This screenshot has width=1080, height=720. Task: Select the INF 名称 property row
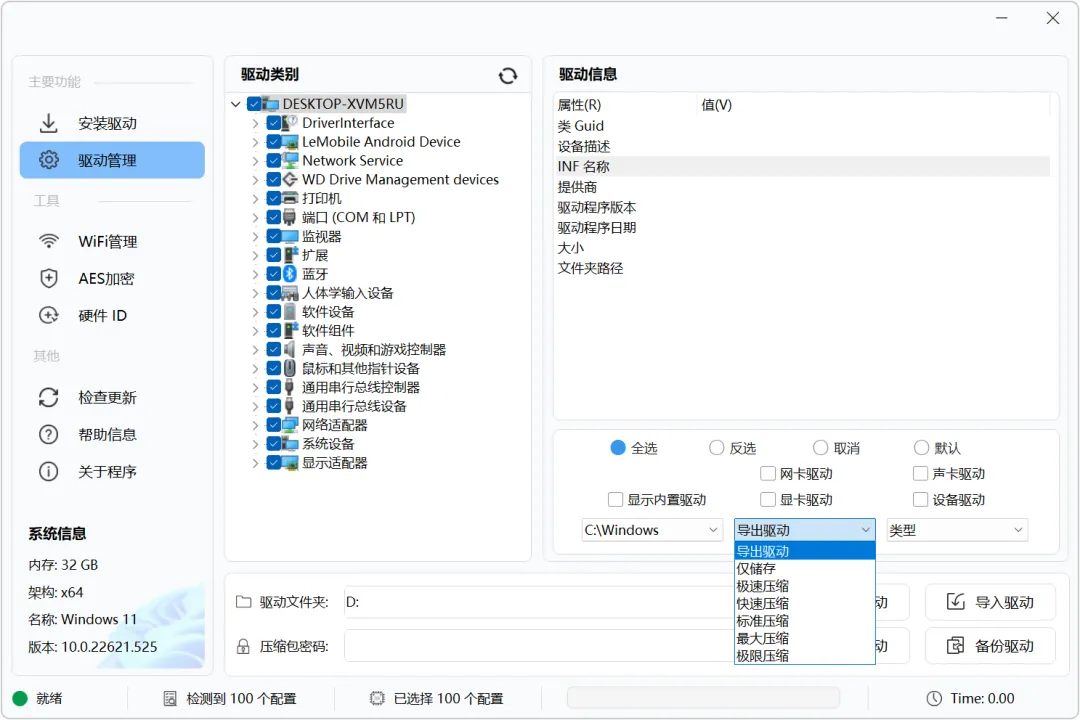tap(802, 166)
